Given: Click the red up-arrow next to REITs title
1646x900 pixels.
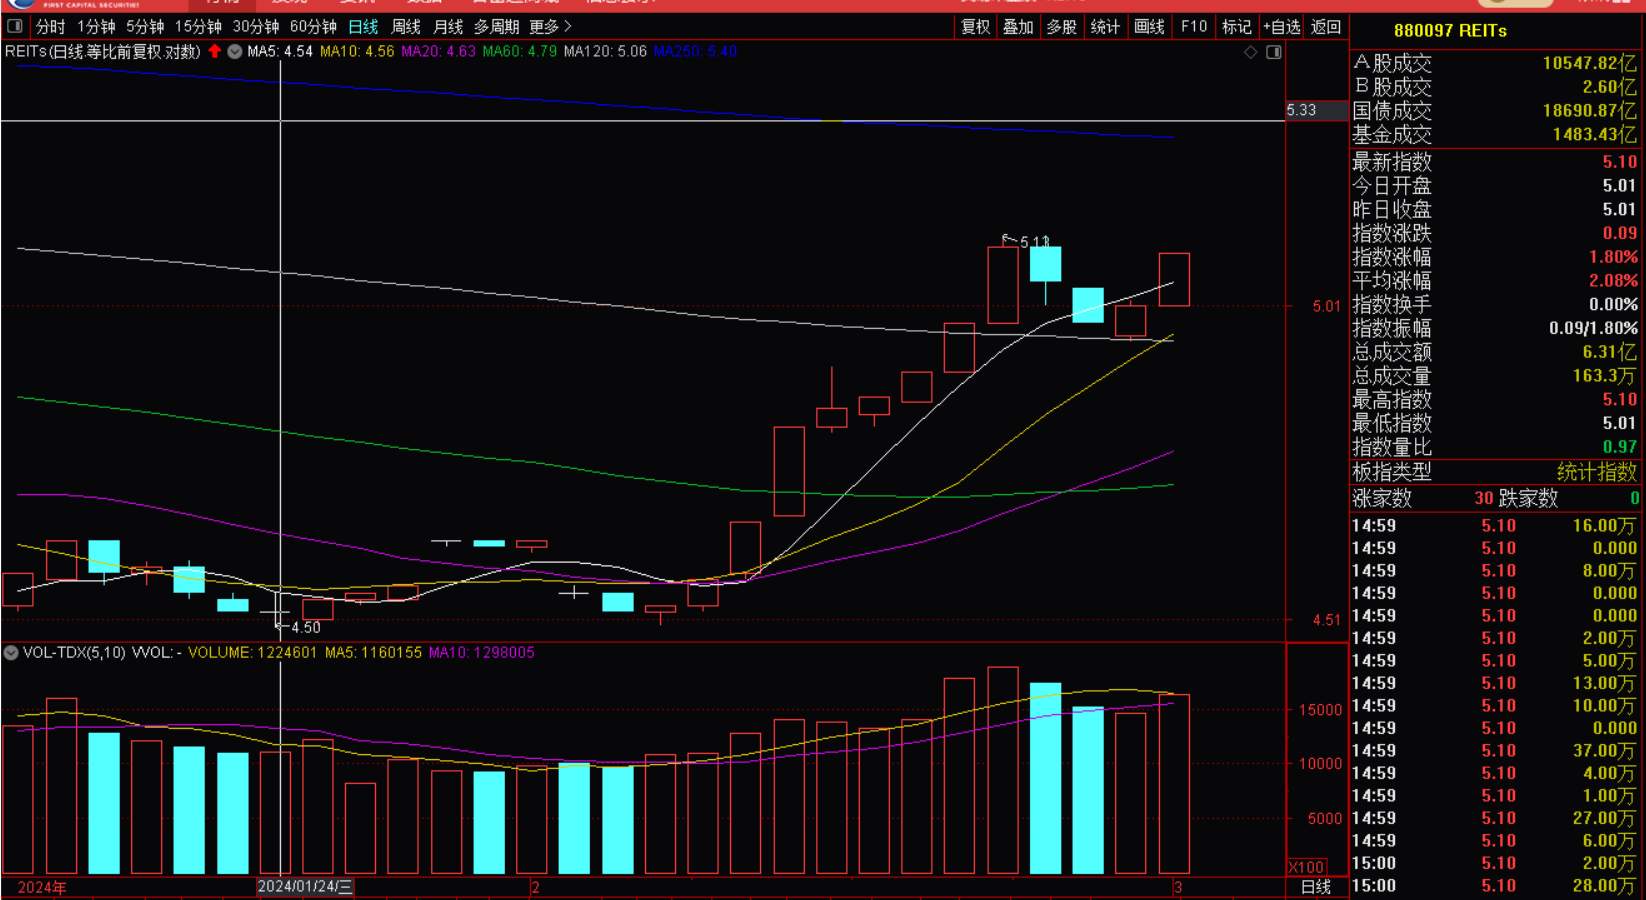Looking at the screenshot, I should point(214,51).
